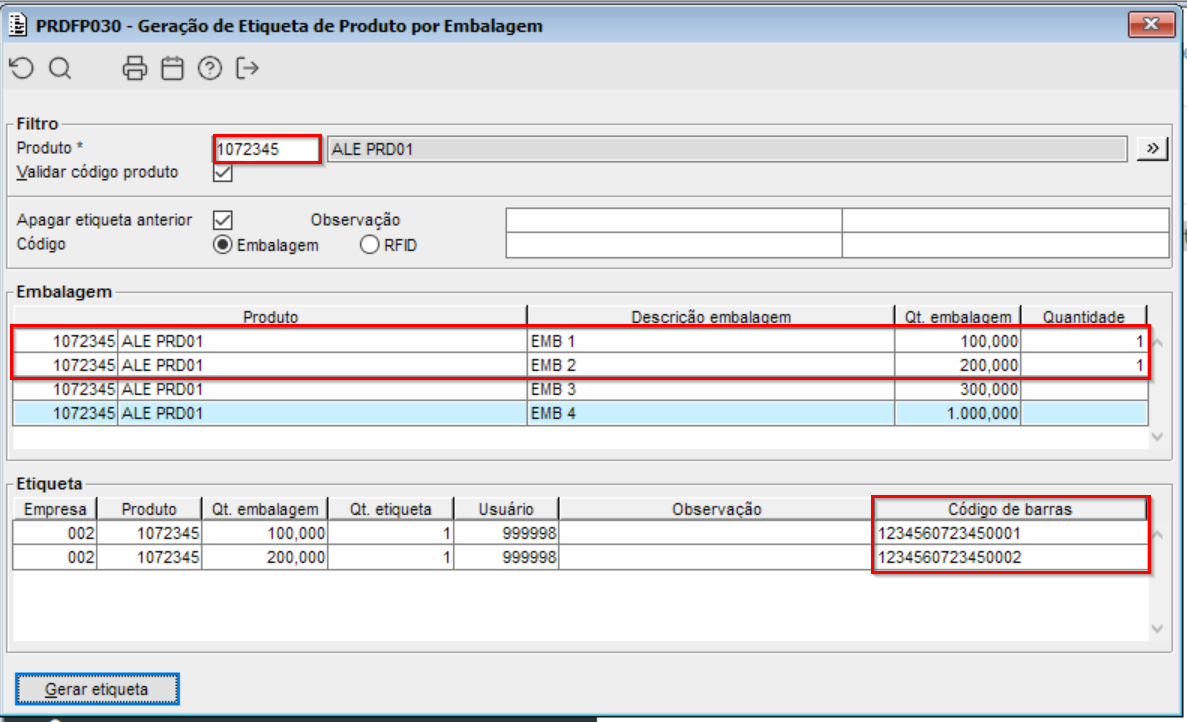Image resolution: width=1187 pixels, height=722 pixels.
Task: Click the ALE PRD01 product description field
Action: click(727, 149)
